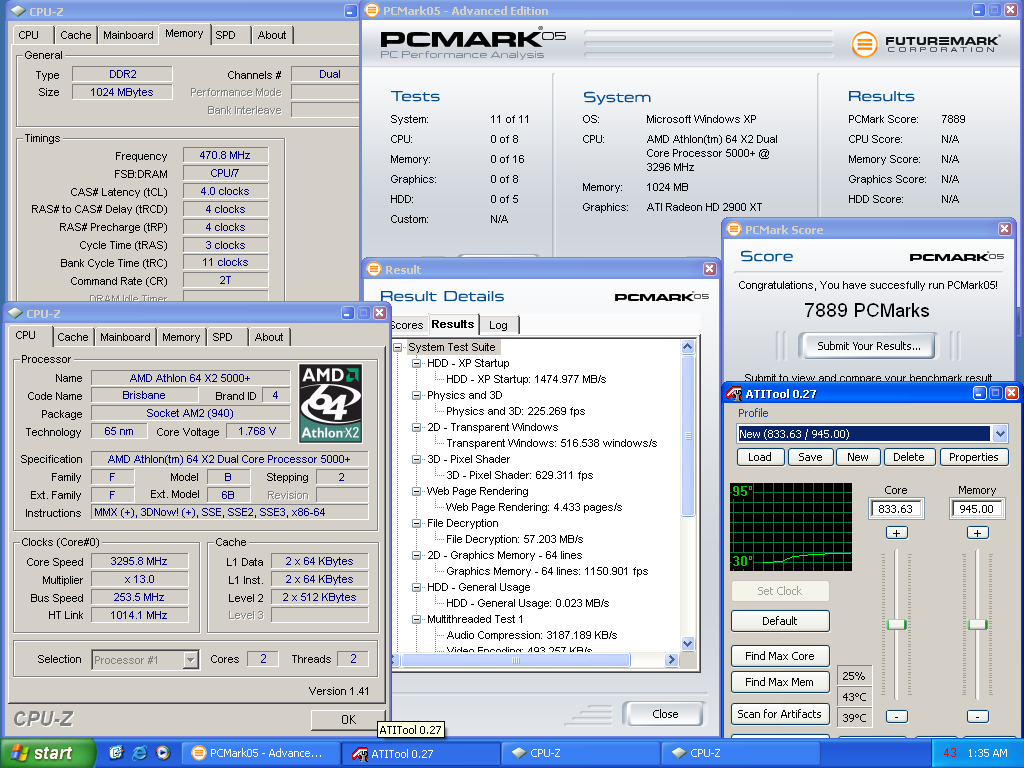Image resolution: width=1024 pixels, height=768 pixels.
Task: Increase ATITool Memory clock with plus button
Action: [x=977, y=533]
